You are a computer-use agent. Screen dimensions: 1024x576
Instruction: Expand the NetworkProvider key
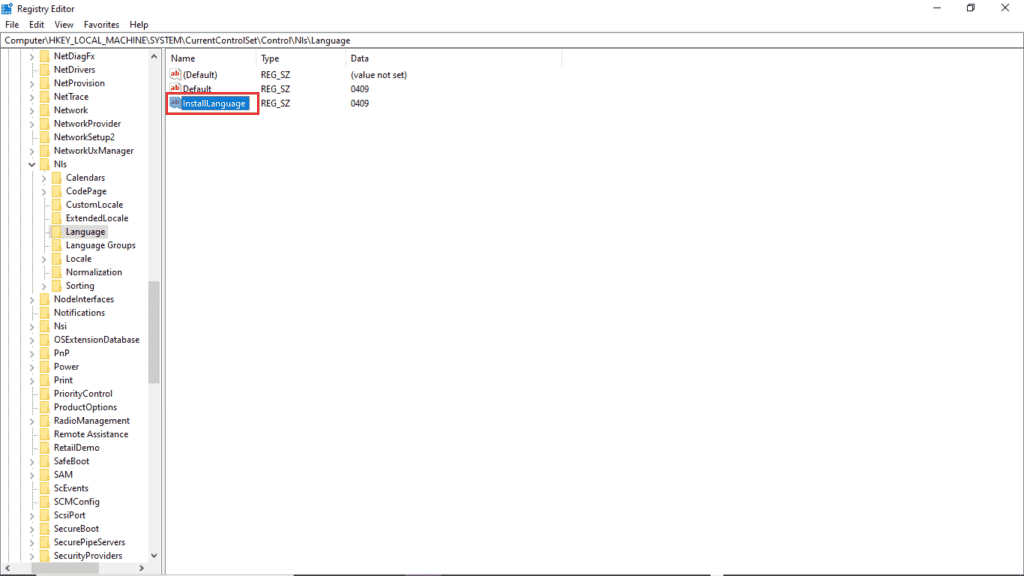(31, 124)
